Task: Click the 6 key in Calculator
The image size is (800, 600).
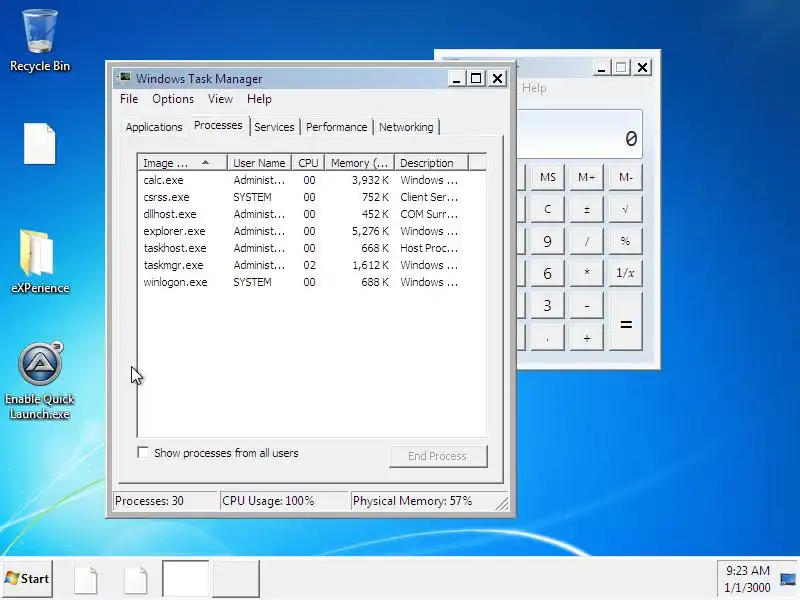Action: pos(547,273)
